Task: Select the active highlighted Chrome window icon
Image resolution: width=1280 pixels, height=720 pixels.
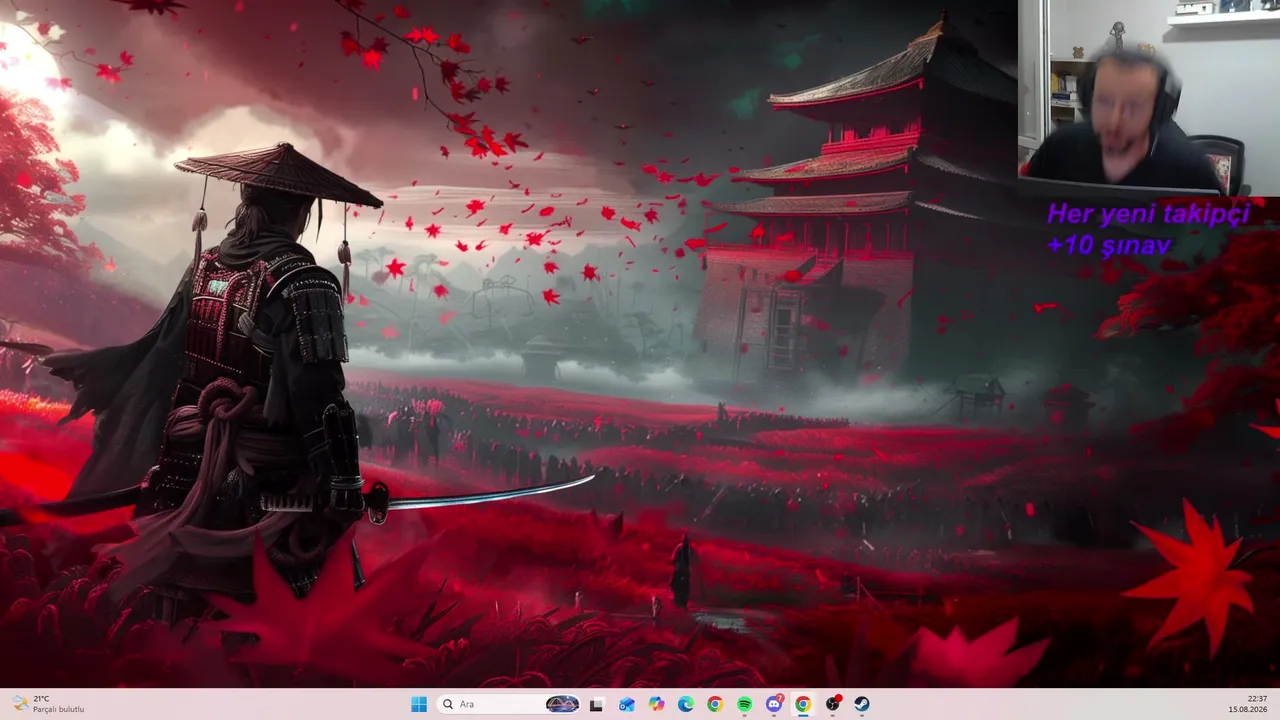Action: tap(803, 704)
